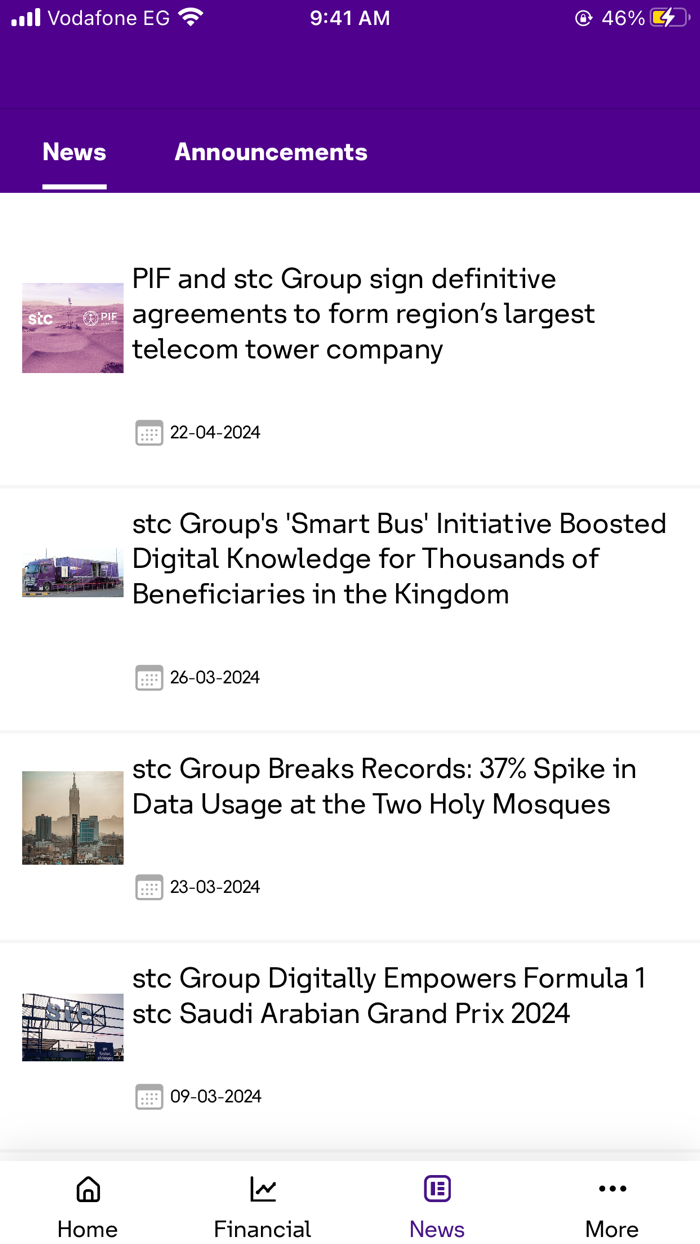The height and width of the screenshot is (1244, 700).
Task: Select the News tab at the top
Action: [74, 152]
